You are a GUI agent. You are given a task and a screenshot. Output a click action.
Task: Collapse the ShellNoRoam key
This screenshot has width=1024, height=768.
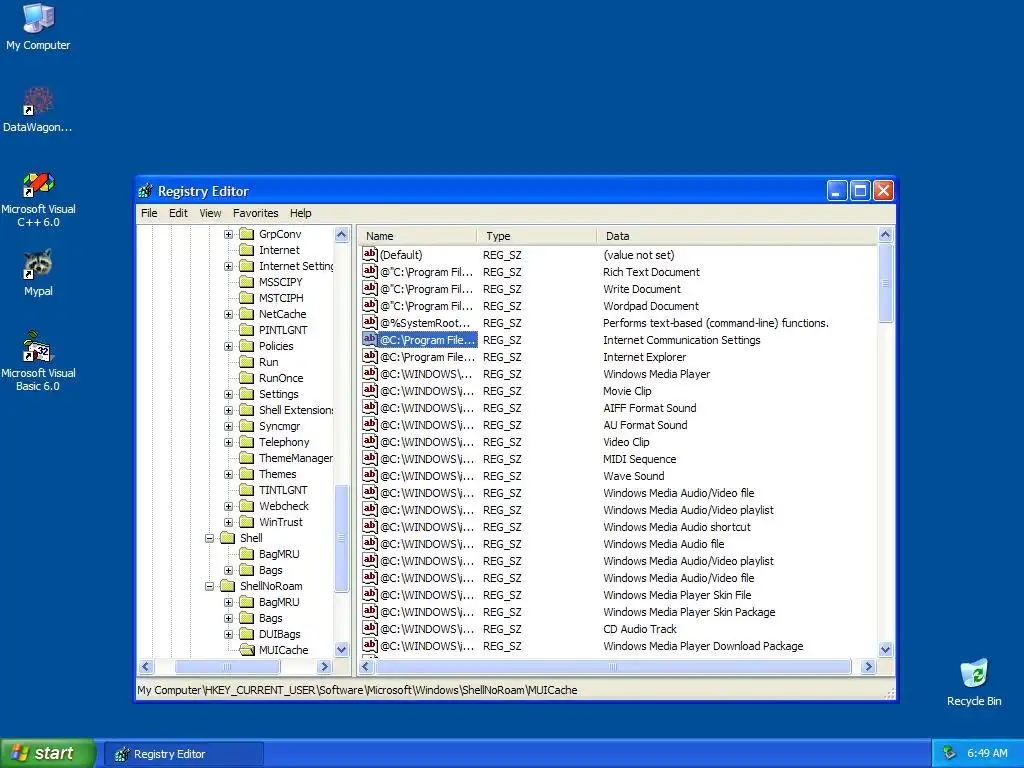click(x=209, y=586)
